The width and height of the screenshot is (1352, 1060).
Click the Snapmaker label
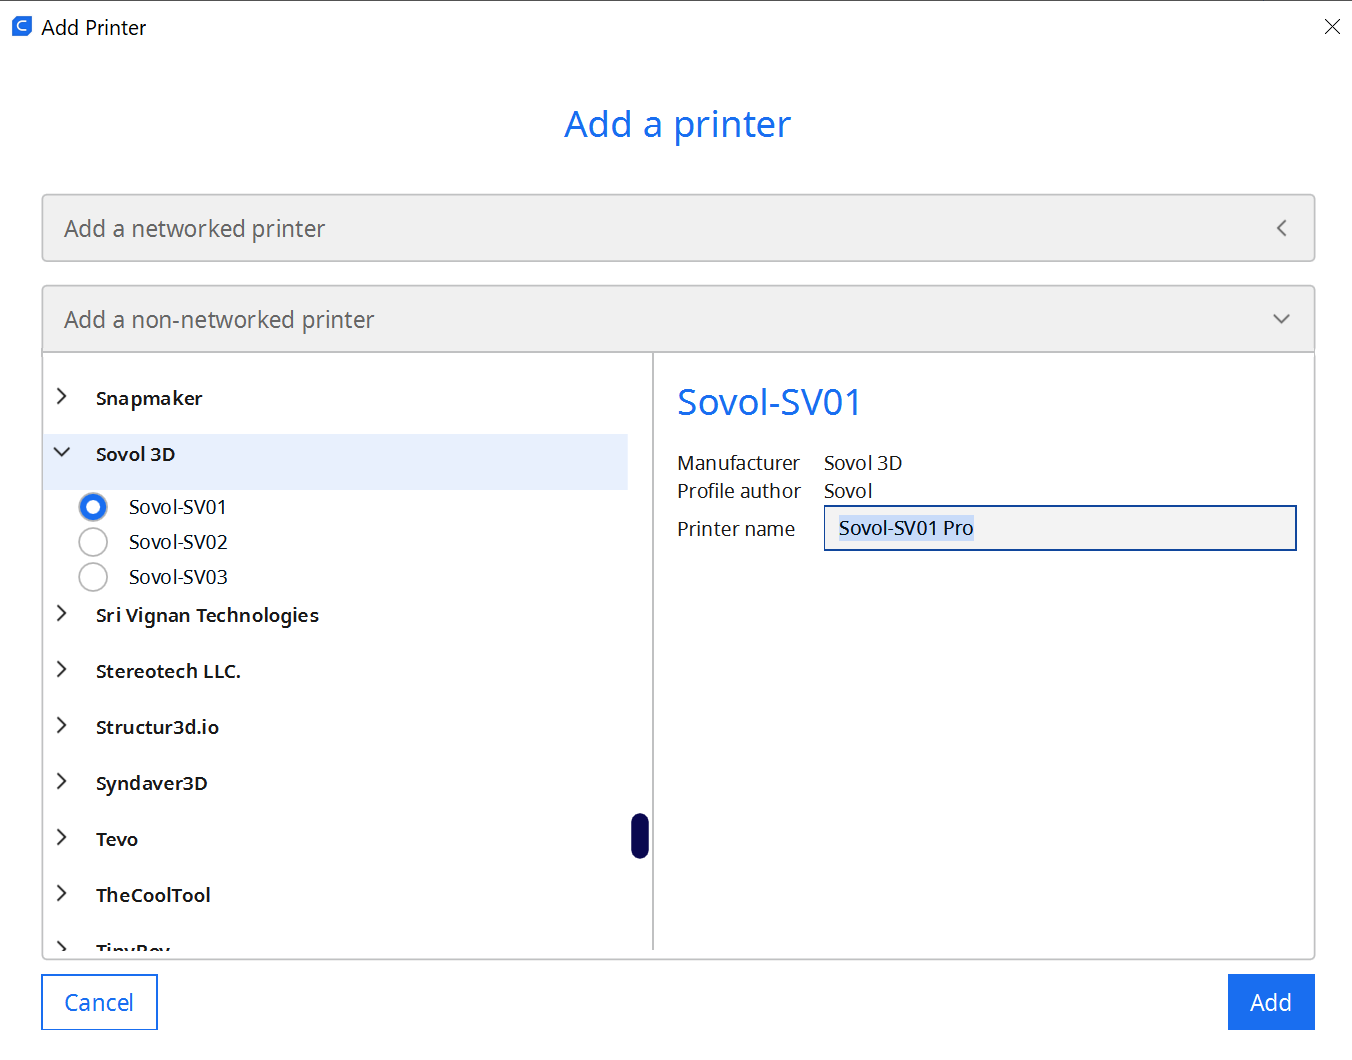pyautogui.click(x=149, y=398)
